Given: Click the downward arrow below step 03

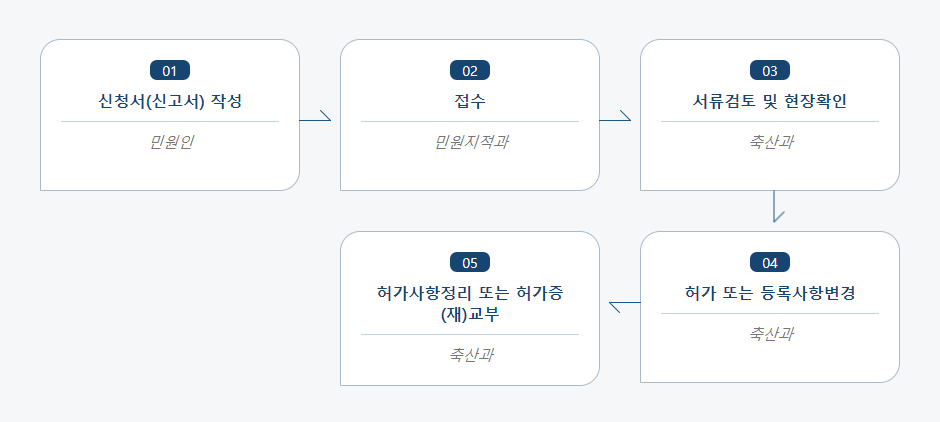Looking at the screenshot, I should [777, 206].
